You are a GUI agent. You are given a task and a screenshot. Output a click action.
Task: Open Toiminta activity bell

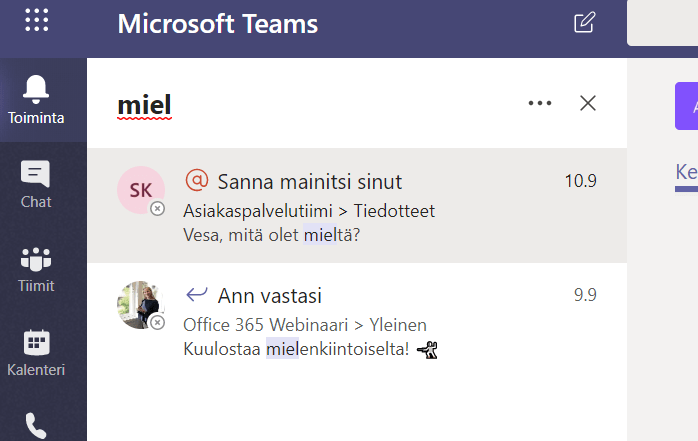coord(36,100)
